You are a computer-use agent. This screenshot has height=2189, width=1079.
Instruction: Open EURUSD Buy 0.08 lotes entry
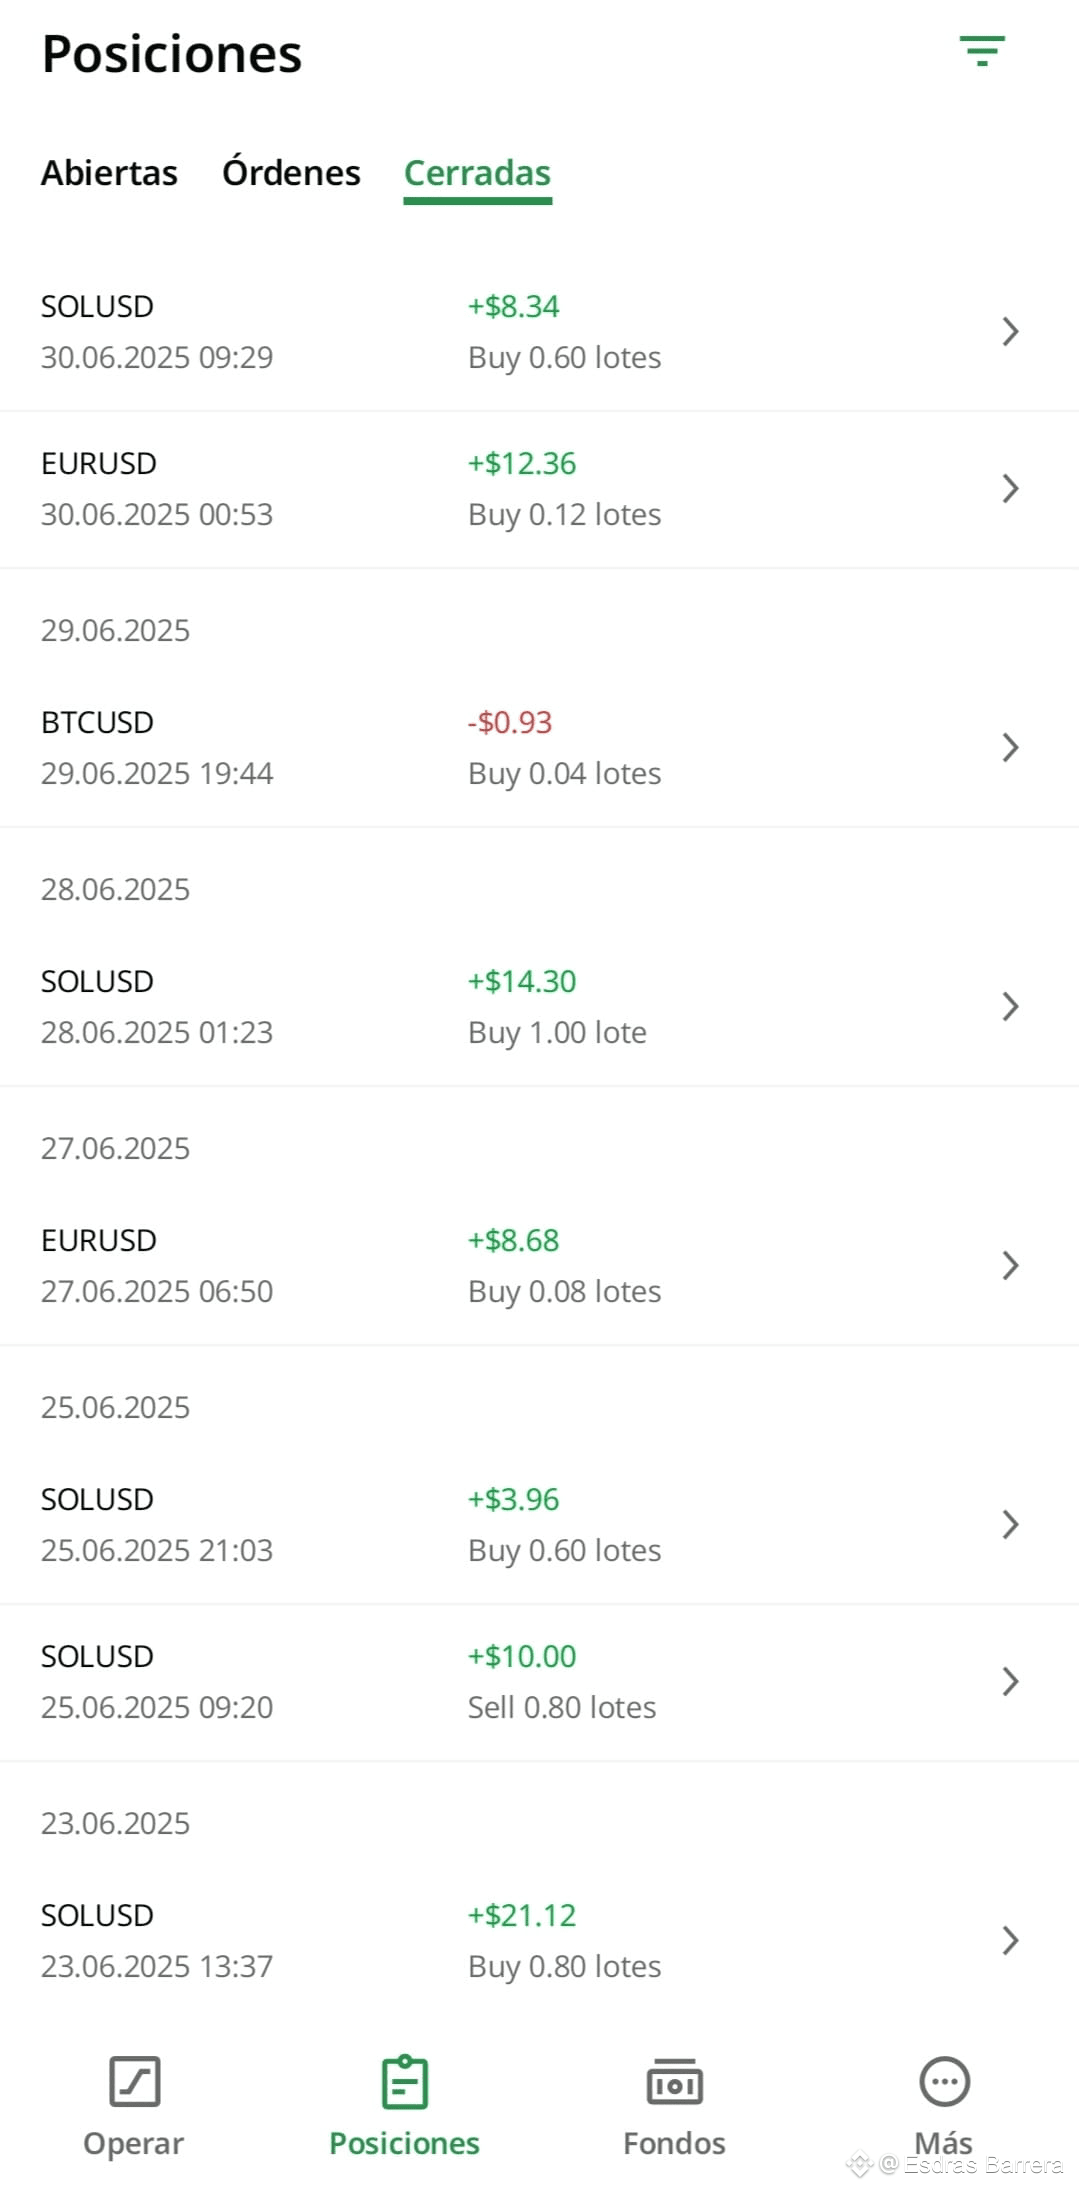[x=539, y=1265]
